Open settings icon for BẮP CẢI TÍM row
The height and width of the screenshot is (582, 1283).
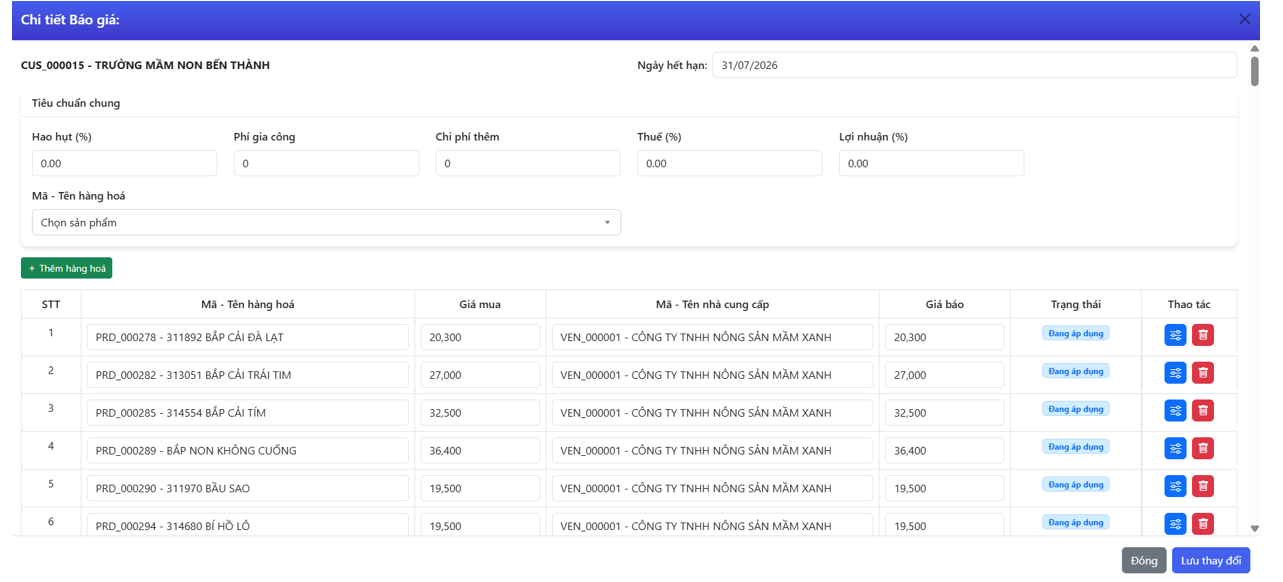pos(1175,411)
